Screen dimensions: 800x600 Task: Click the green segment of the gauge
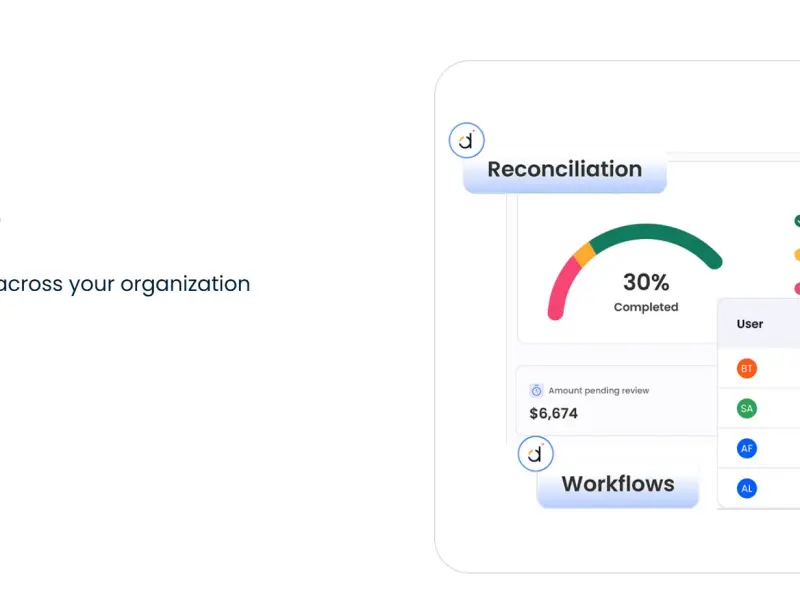tap(658, 233)
